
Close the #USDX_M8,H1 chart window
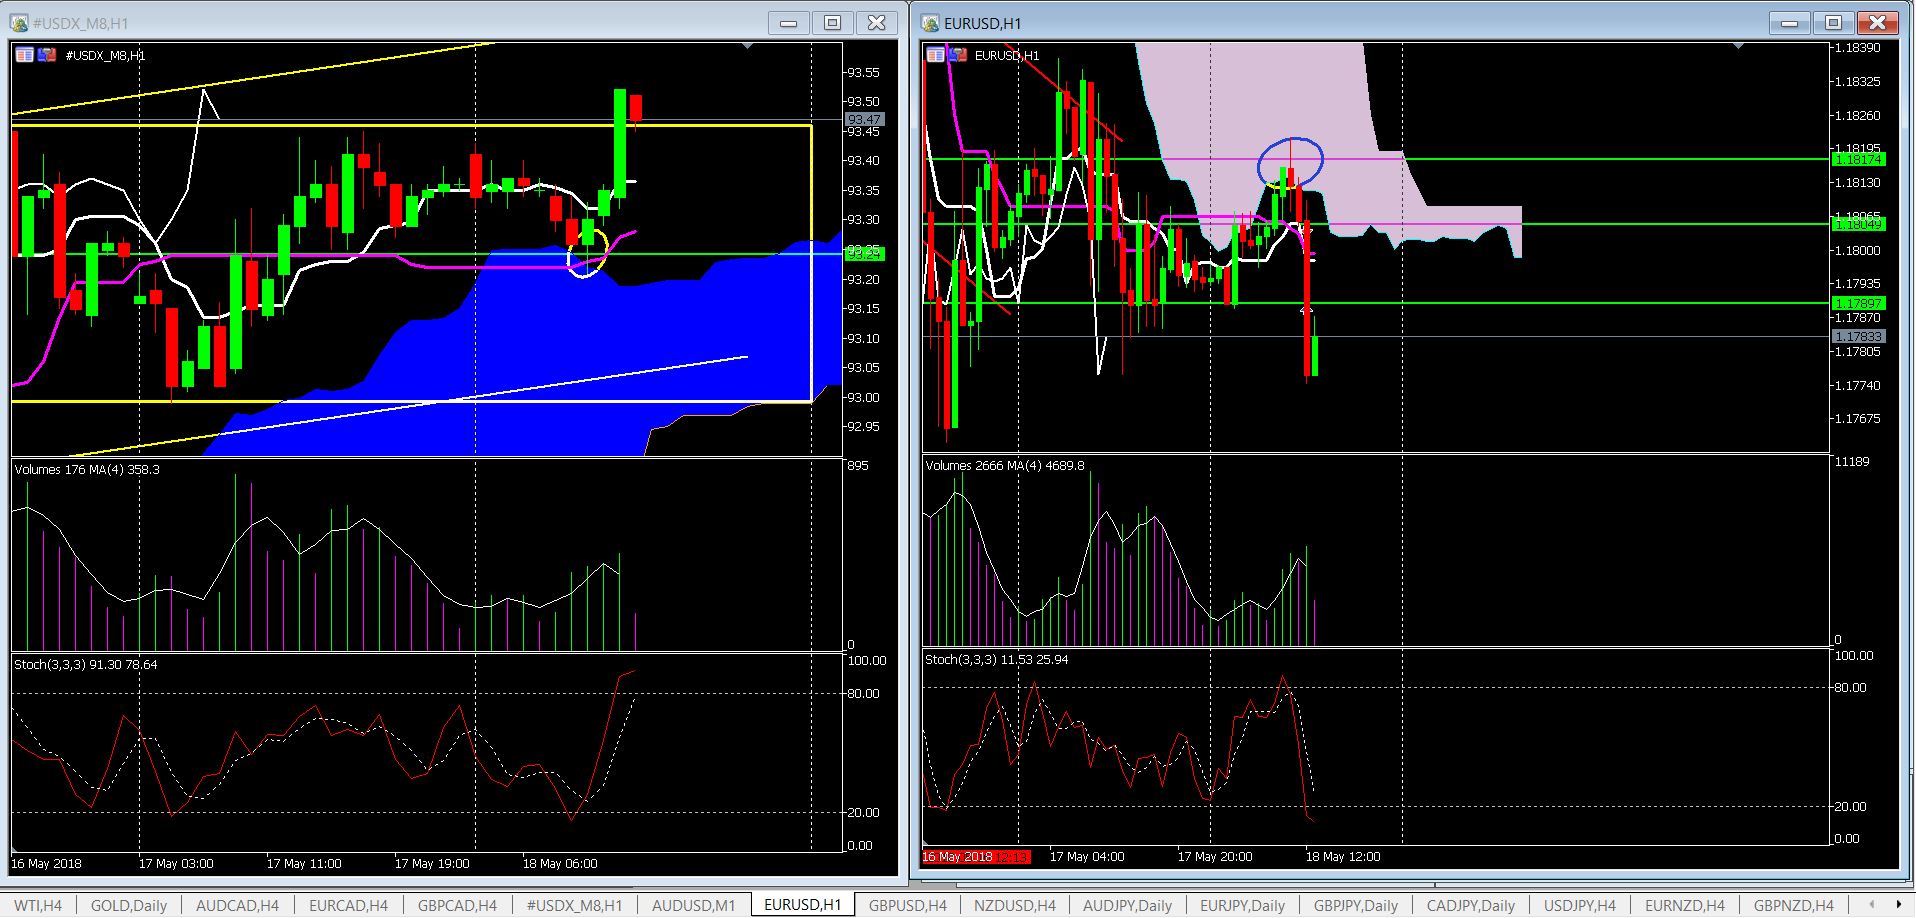(876, 23)
